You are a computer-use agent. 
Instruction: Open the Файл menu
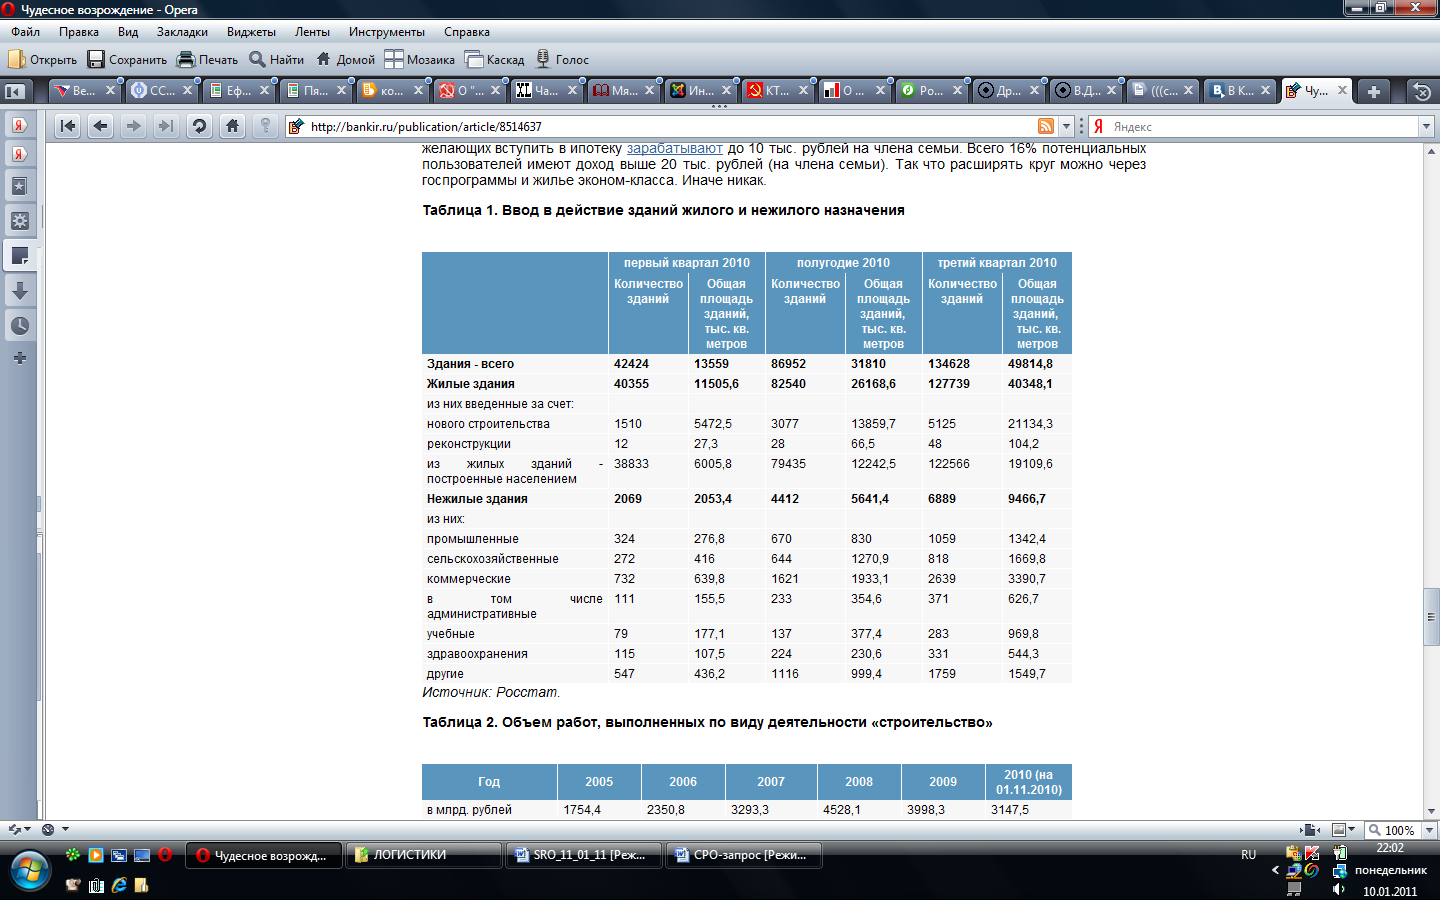point(26,32)
